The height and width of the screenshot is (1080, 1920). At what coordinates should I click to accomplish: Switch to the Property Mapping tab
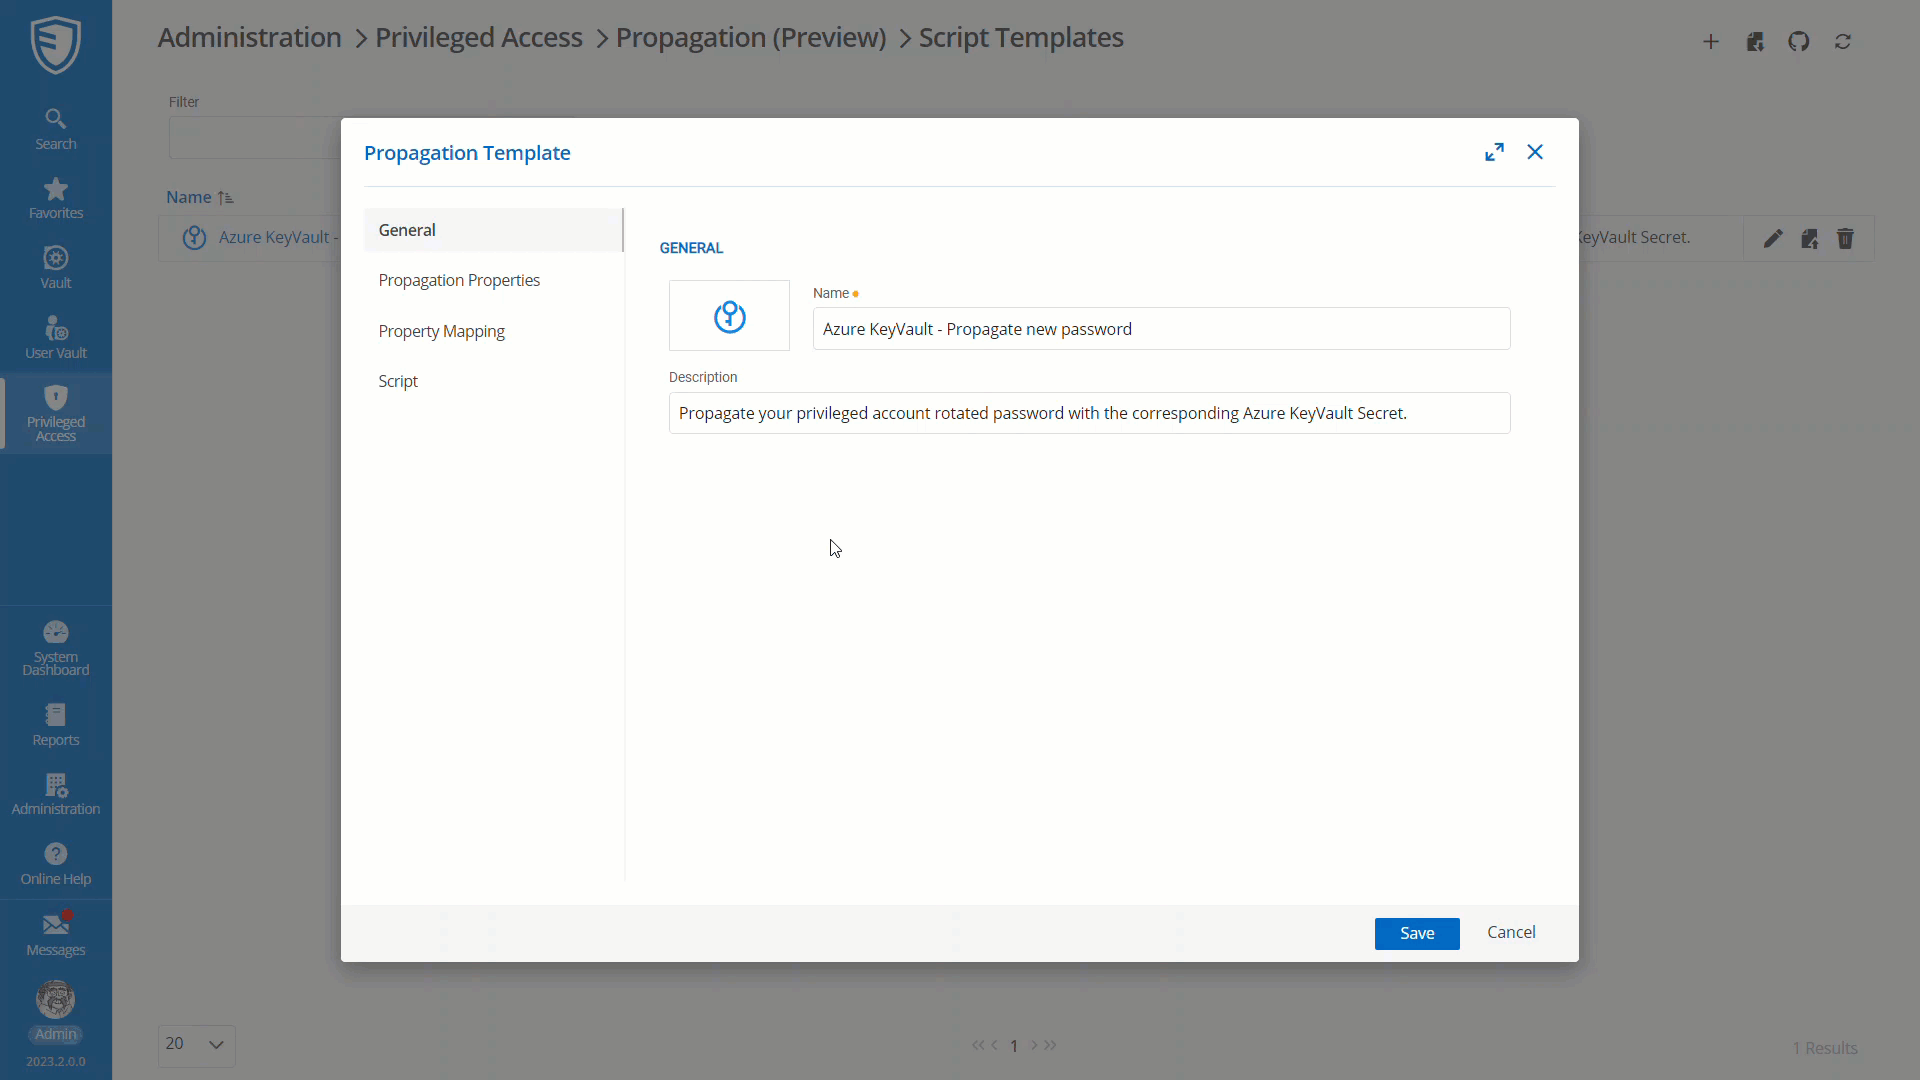(441, 331)
